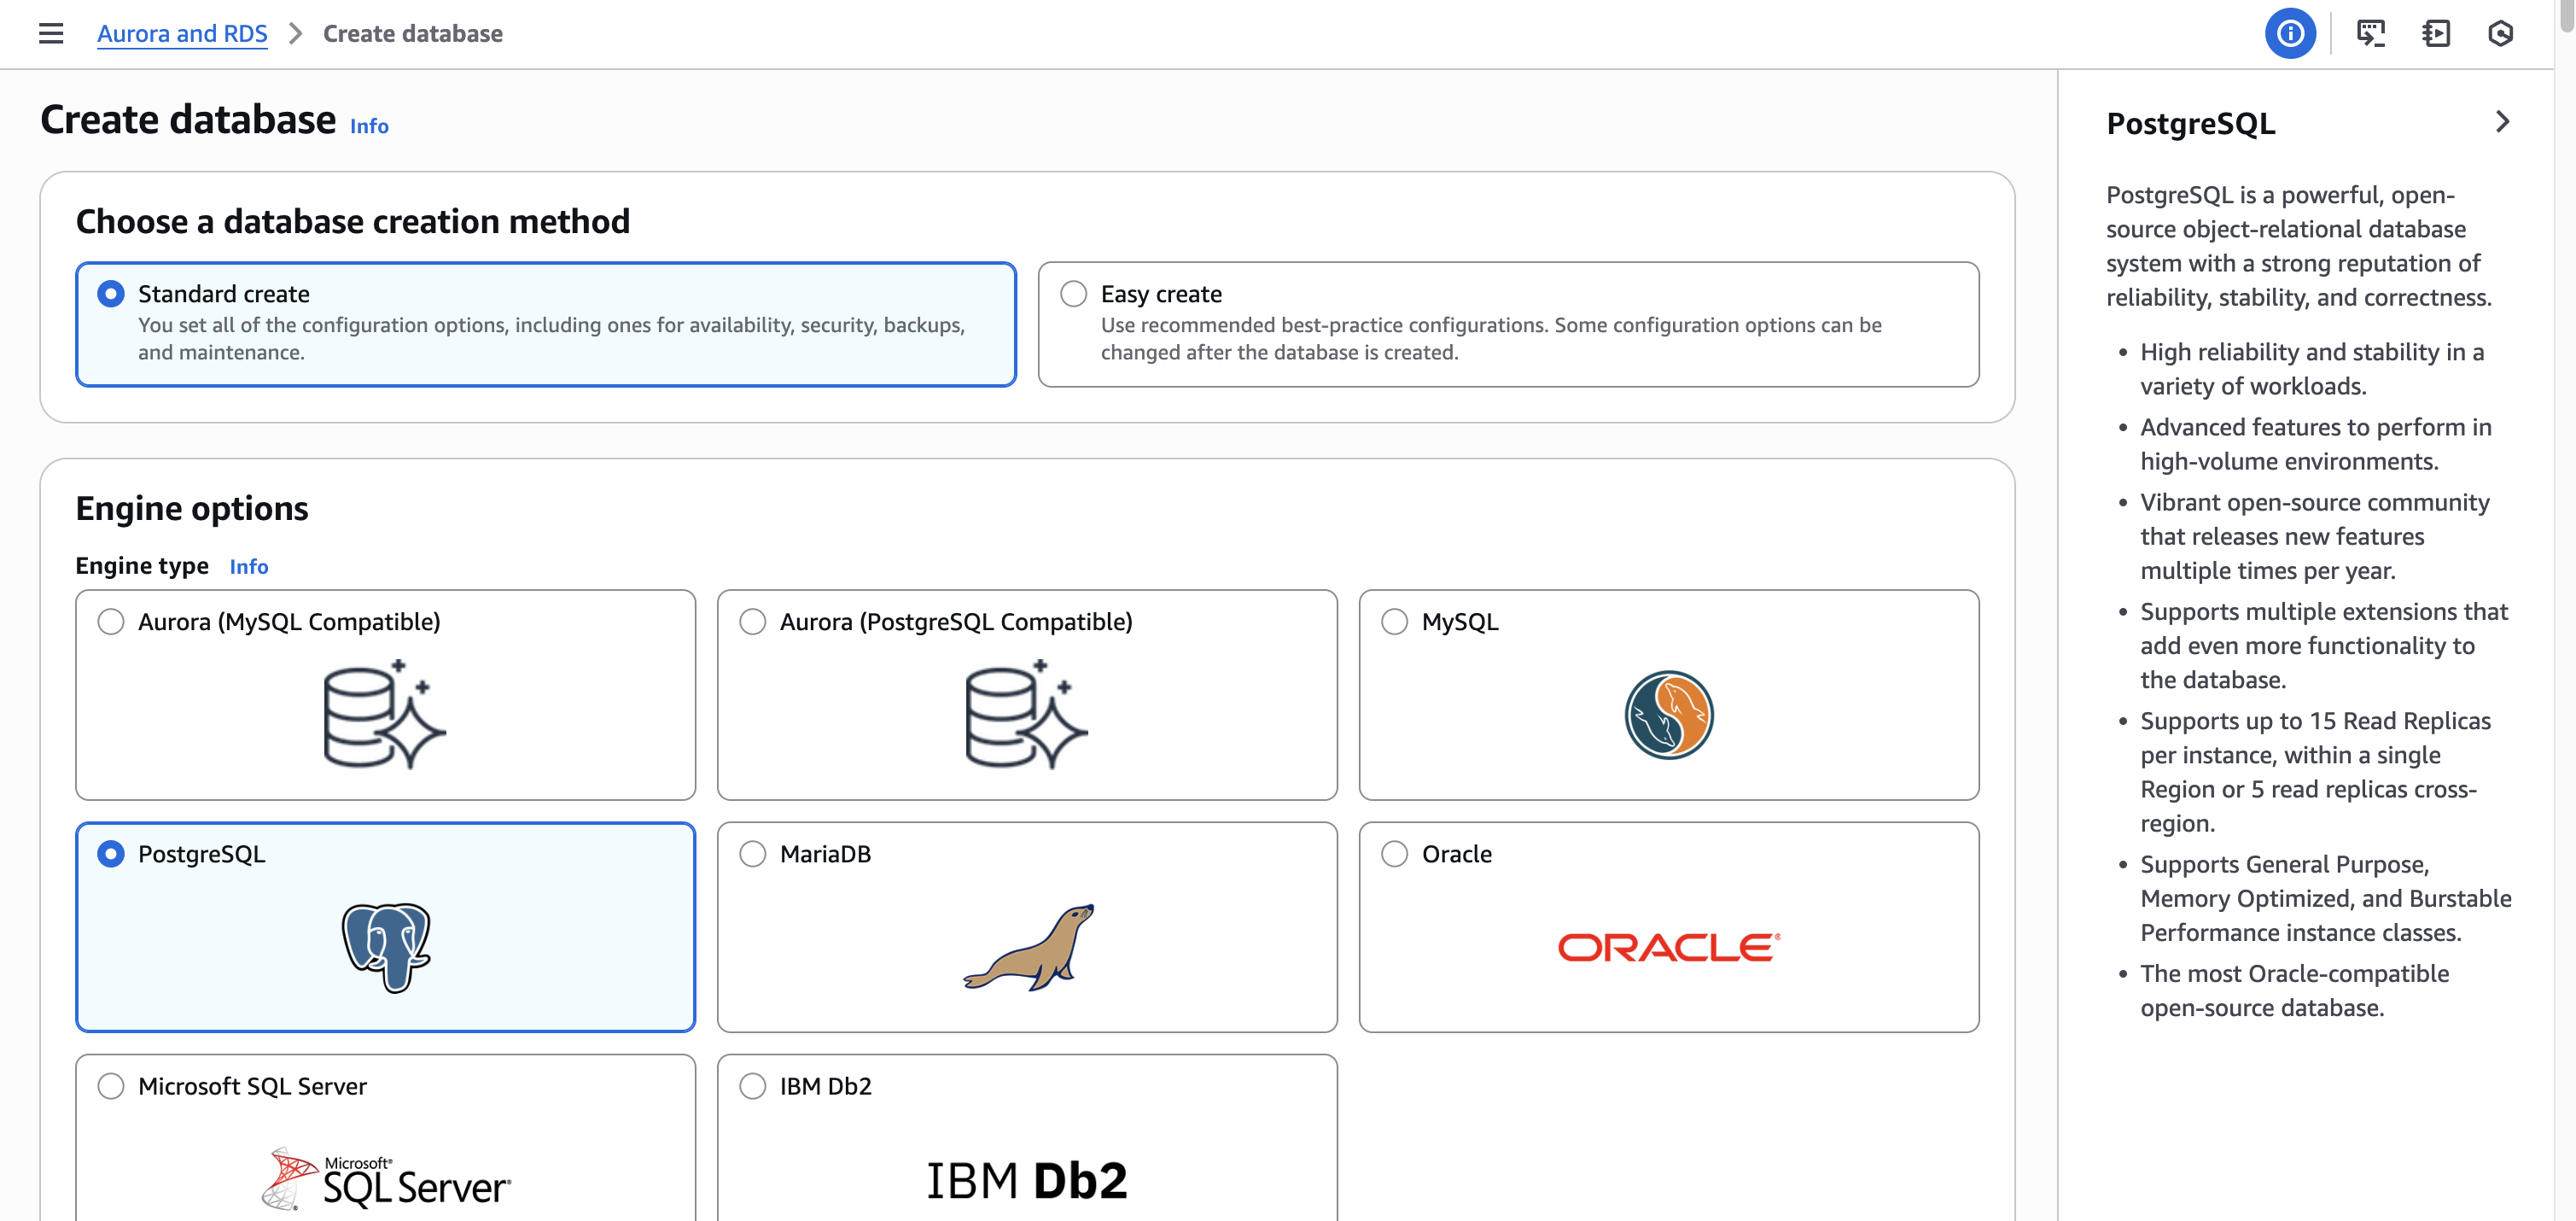Click the tutorials panel icon in header
Image resolution: width=2576 pixels, height=1221 pixels.
click(x=2436, y=33)
